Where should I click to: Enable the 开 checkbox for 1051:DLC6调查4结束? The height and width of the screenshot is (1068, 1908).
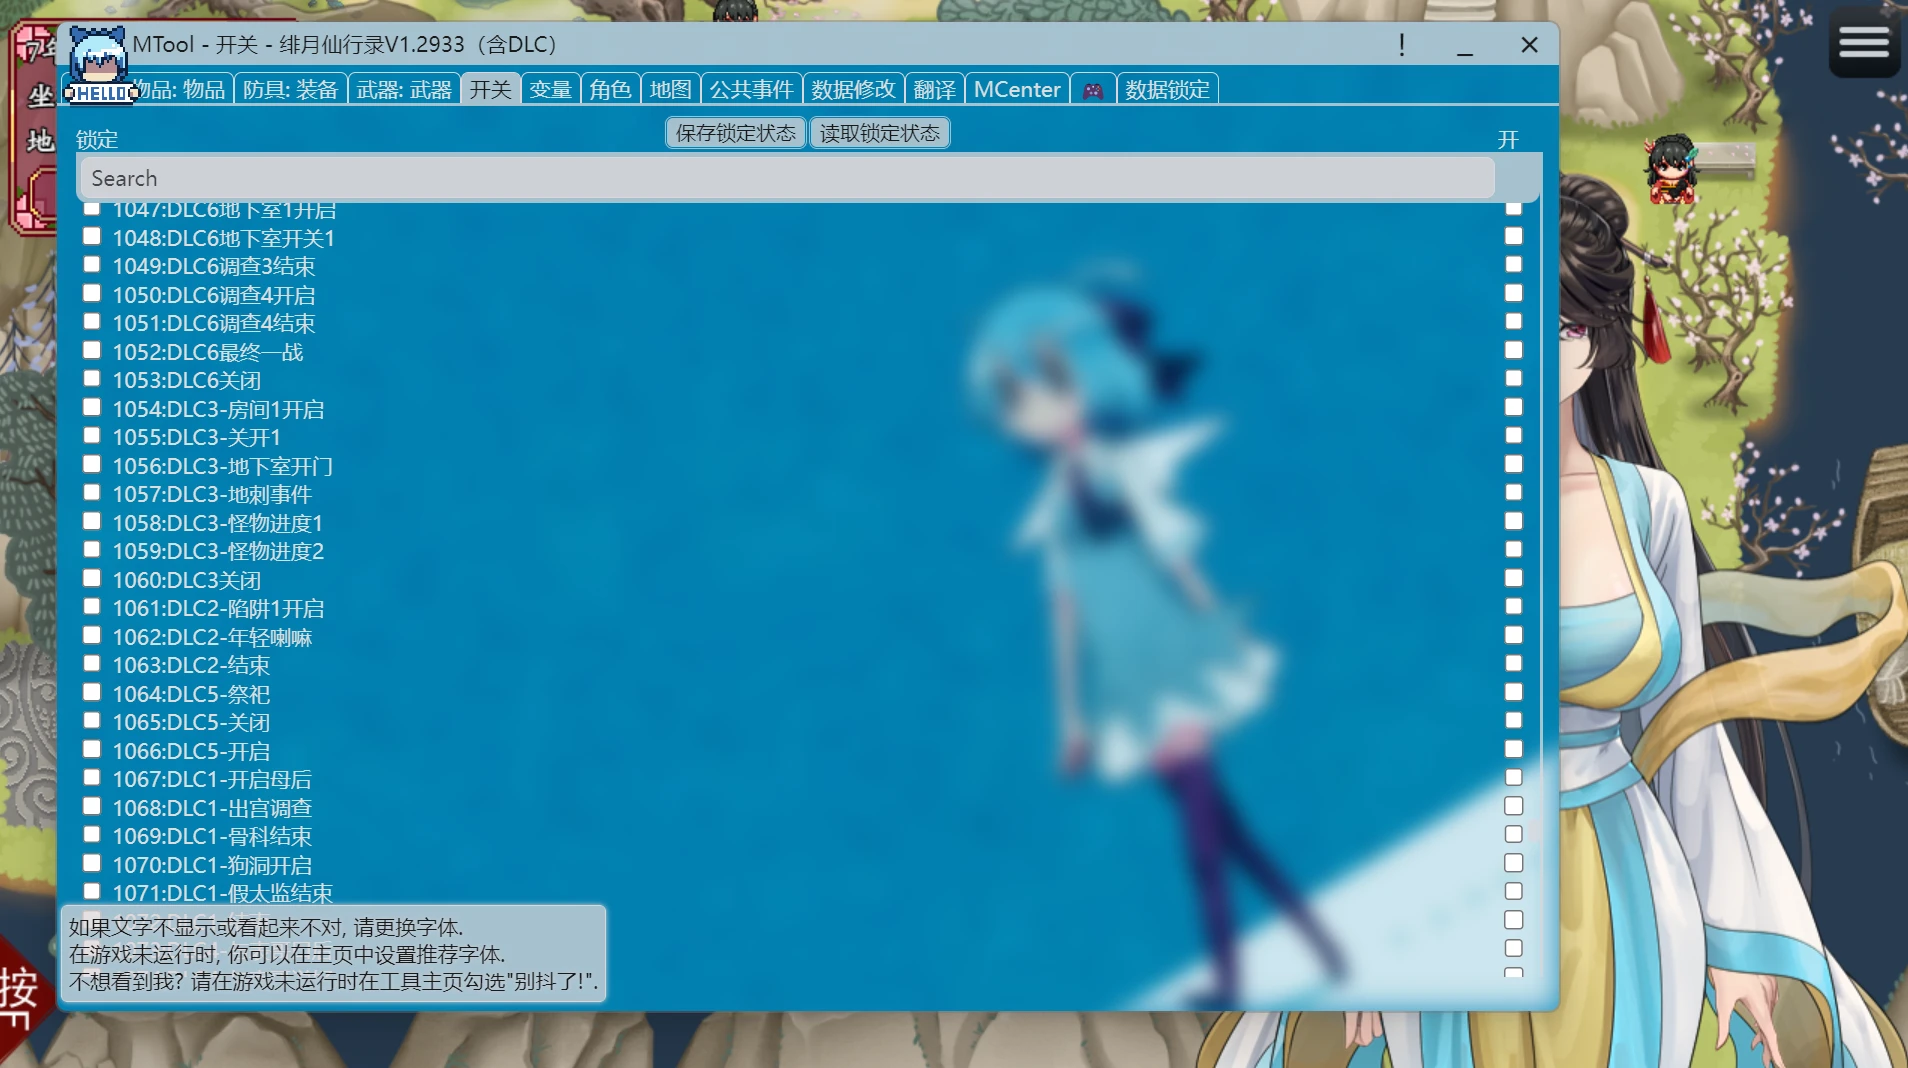(1514, 321)
